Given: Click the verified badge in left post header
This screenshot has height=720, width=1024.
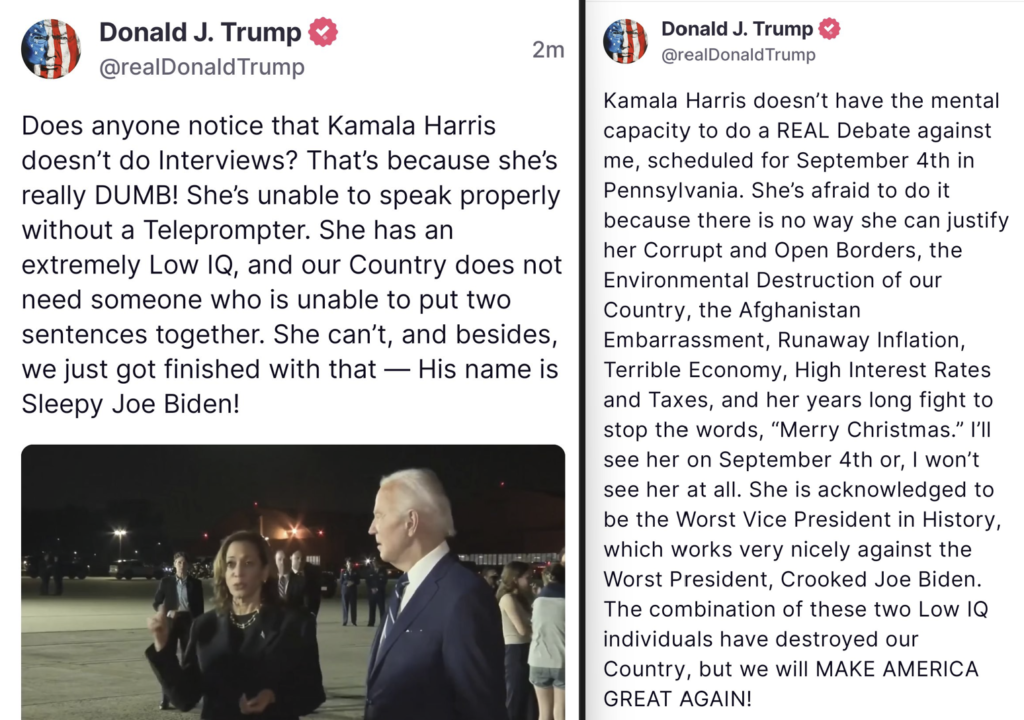Looking at the screenshot, I should [322, 33].
